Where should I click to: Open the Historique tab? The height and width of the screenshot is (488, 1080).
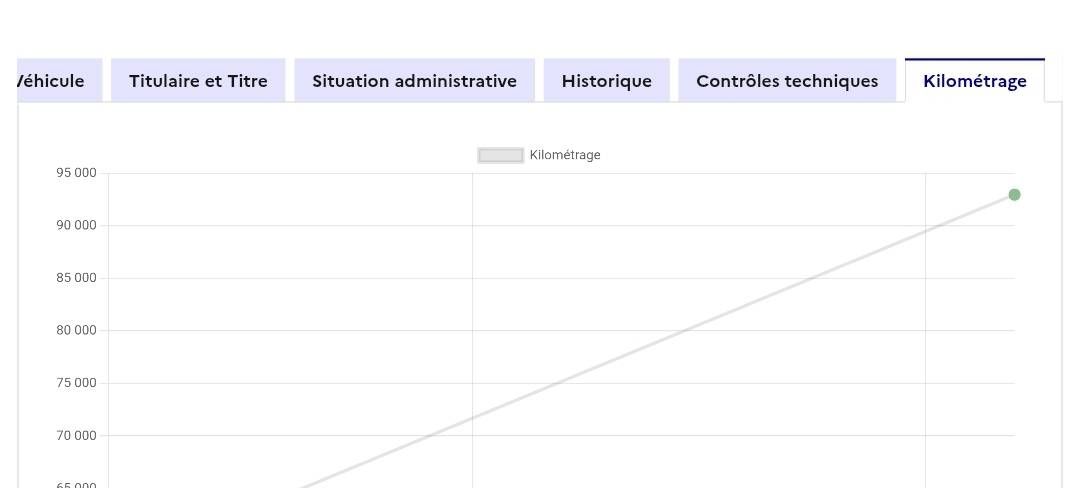point(606,81)
